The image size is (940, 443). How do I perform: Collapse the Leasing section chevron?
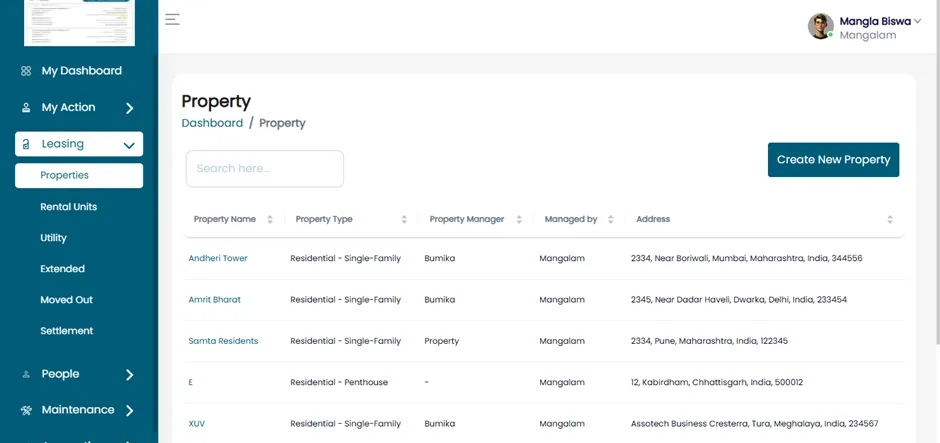[x=129, y=145]
